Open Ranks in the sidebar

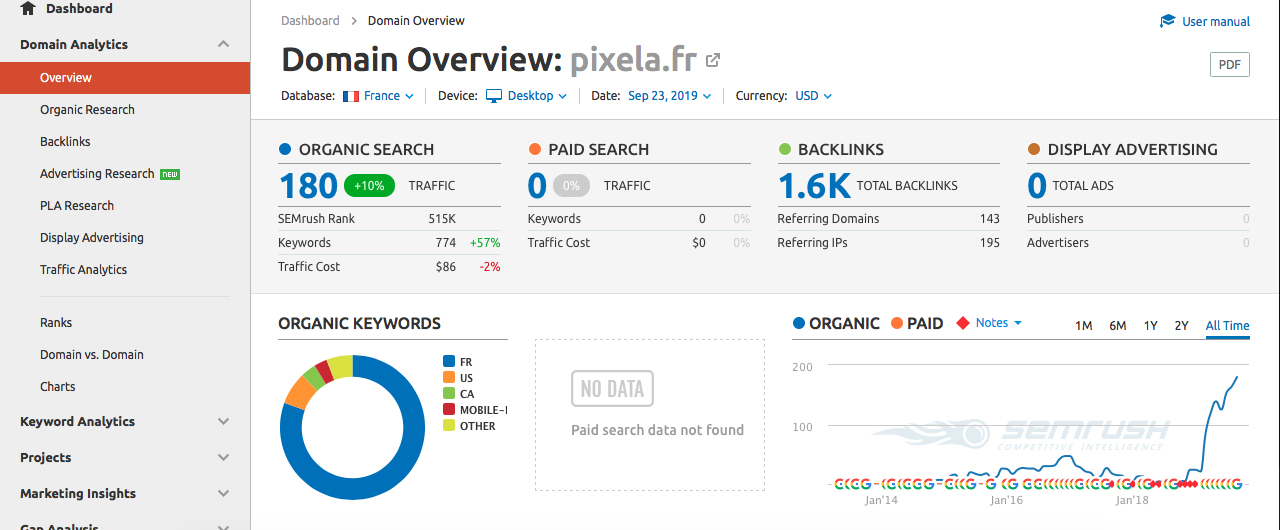(x=56, y=323)
